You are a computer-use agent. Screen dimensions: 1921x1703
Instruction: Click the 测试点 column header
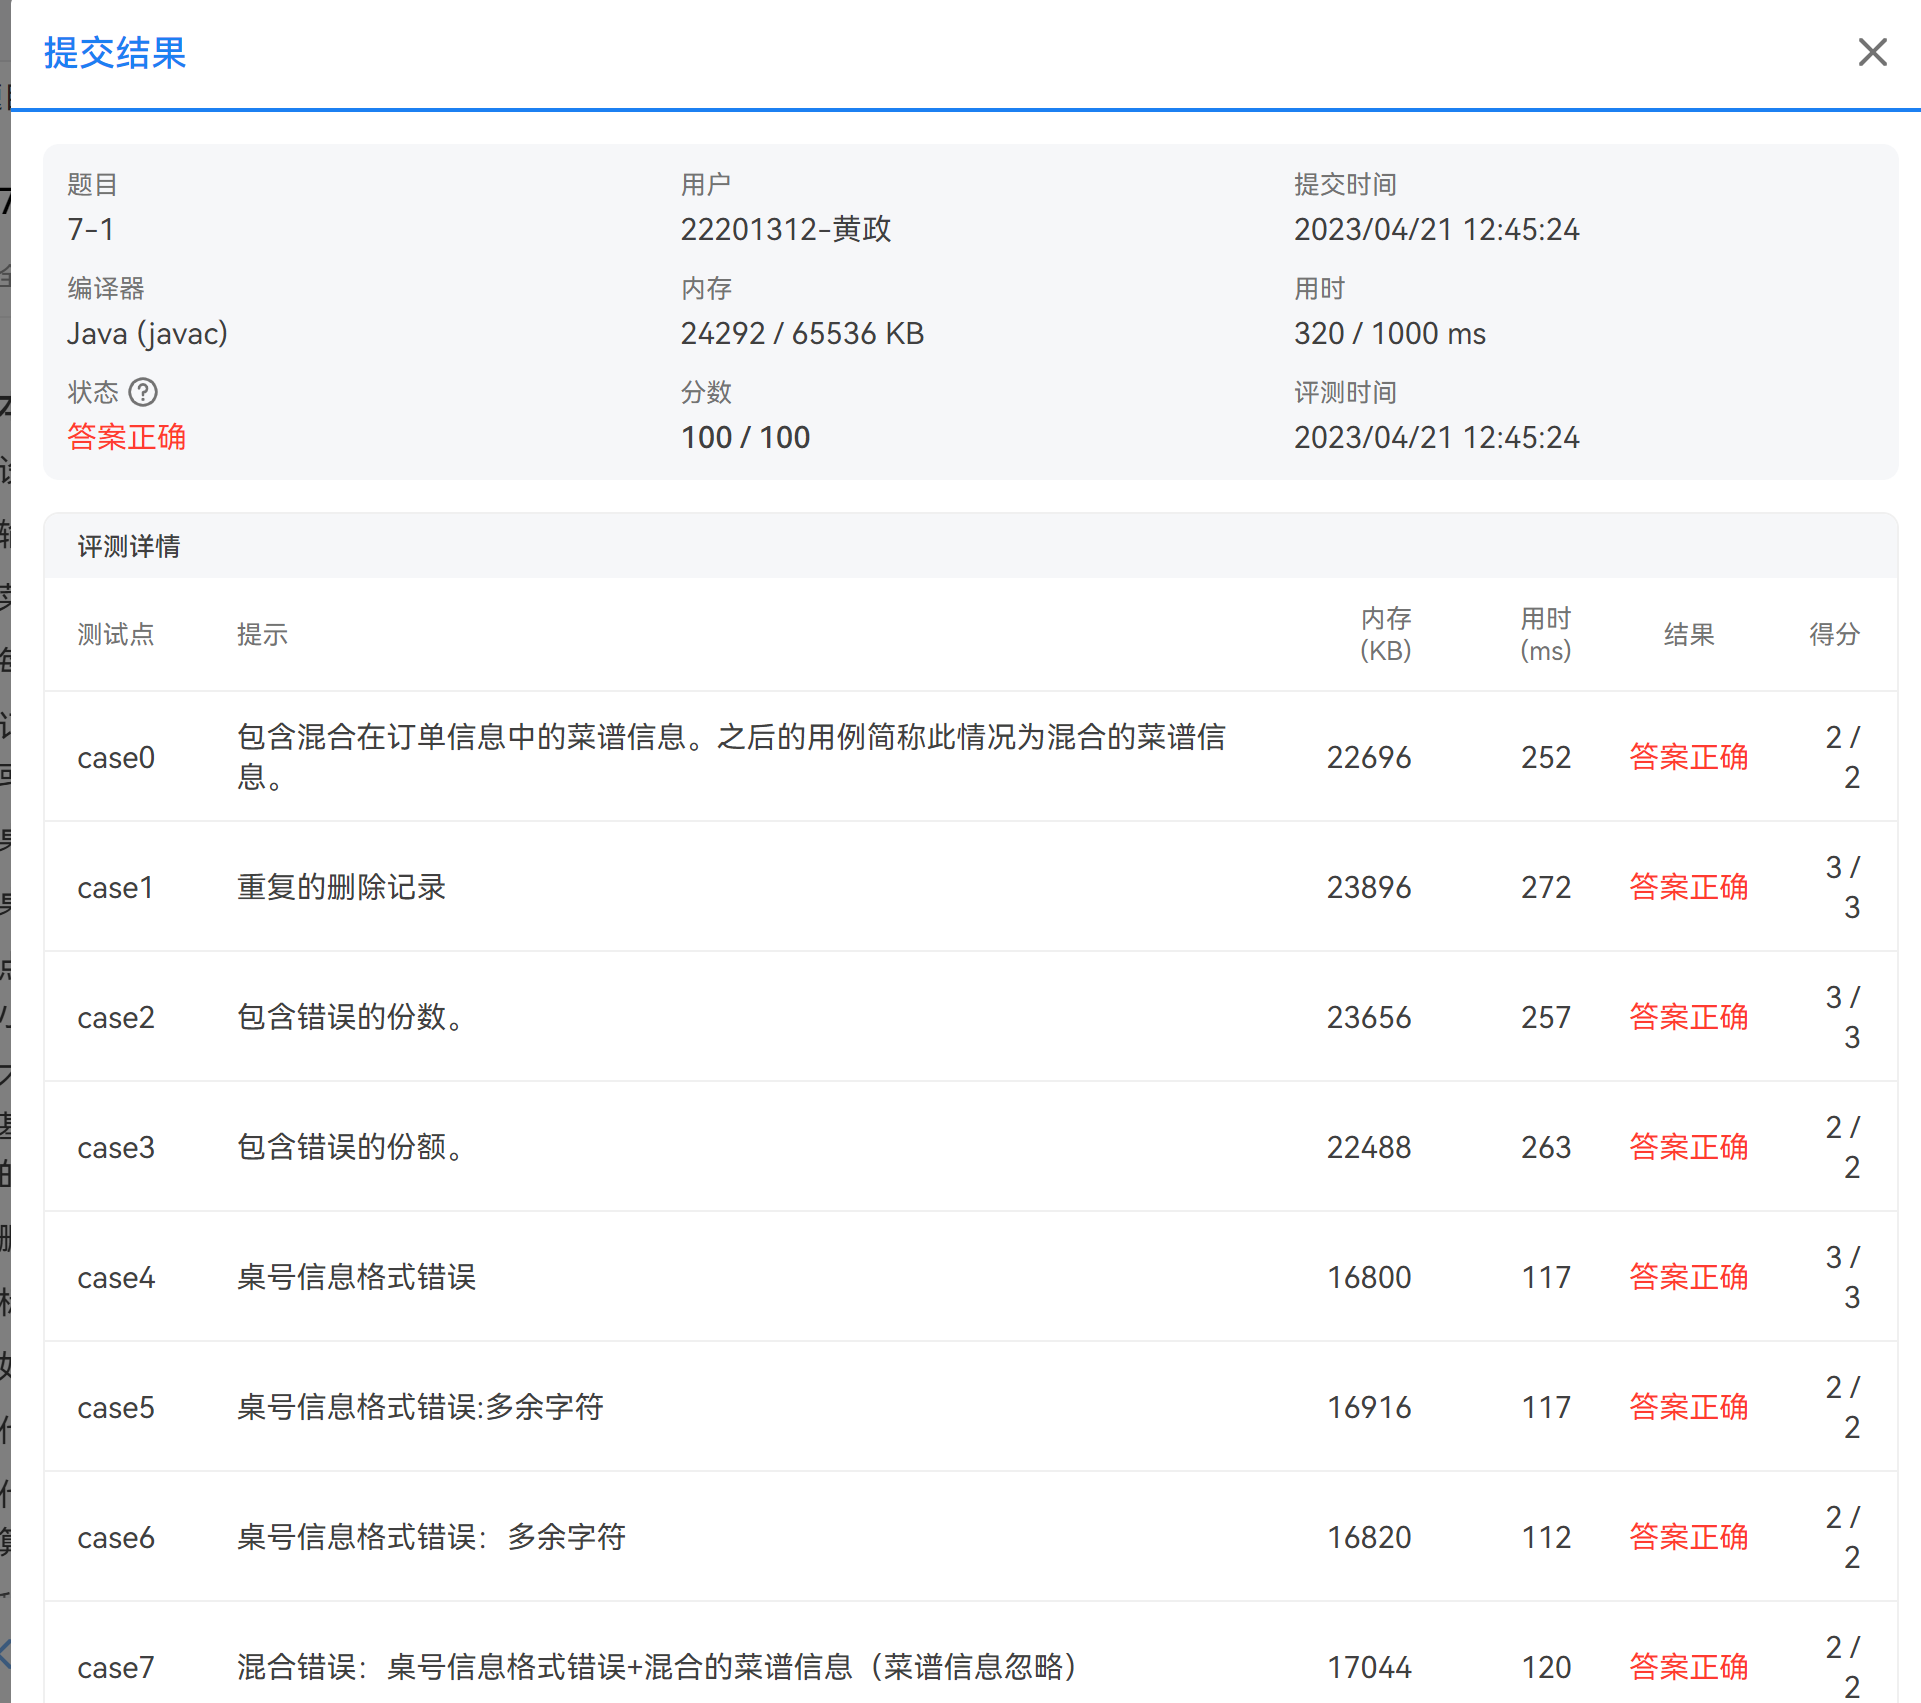pos(116,634)
